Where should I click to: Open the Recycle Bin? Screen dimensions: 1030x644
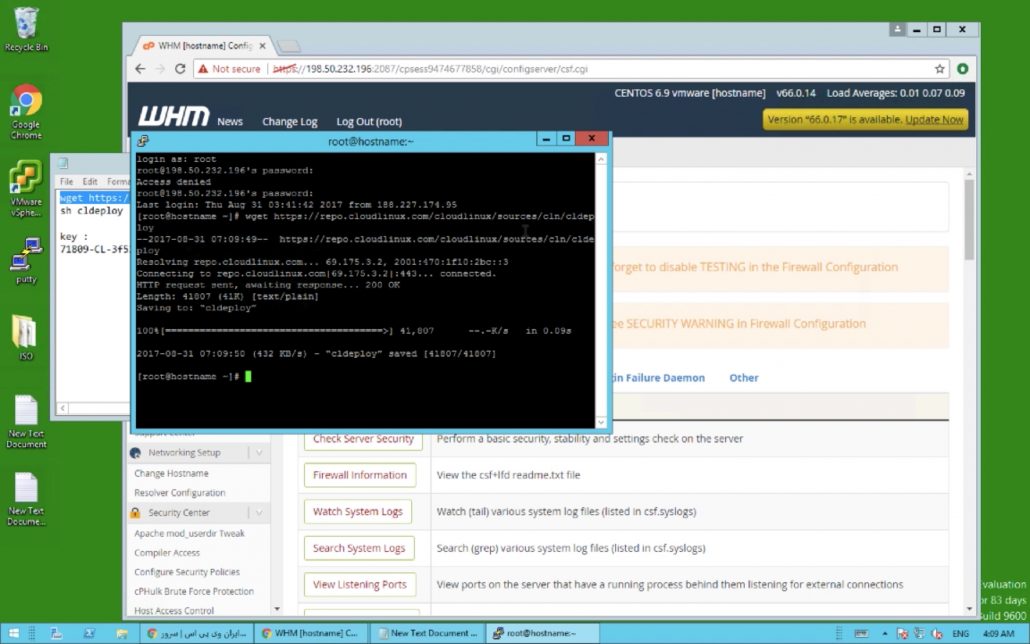pos(26,28)
